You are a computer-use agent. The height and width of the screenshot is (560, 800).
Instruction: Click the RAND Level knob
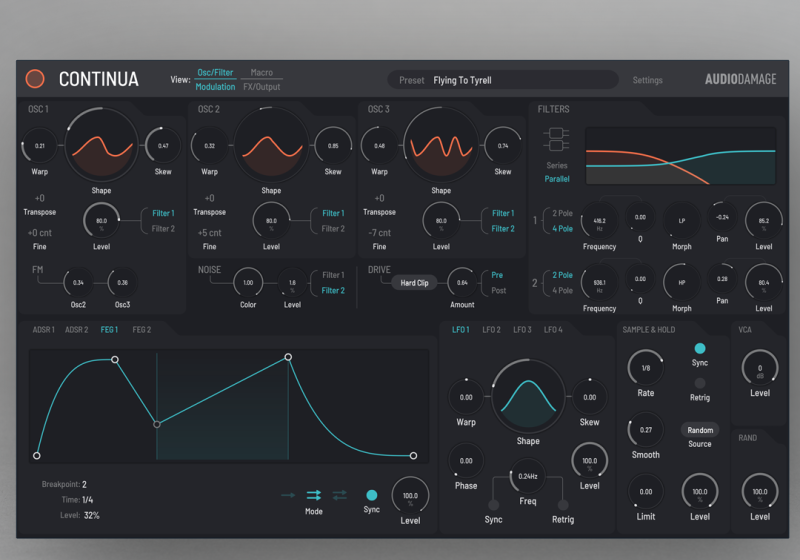point(760,492)
